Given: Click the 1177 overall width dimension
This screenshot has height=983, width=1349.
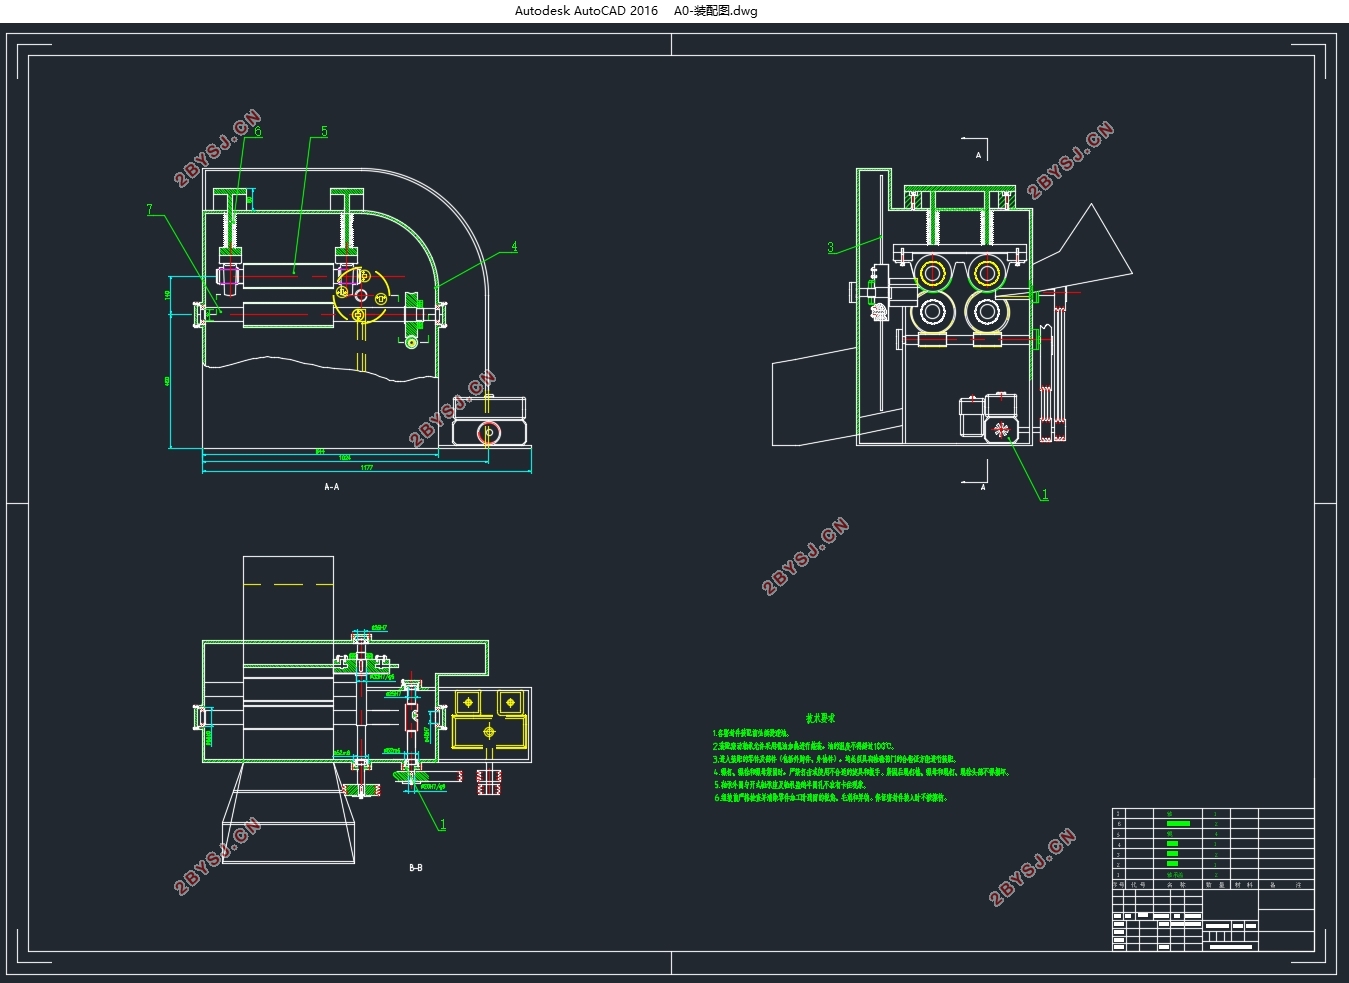Looking at the screenshot, I should click(367, 467).
